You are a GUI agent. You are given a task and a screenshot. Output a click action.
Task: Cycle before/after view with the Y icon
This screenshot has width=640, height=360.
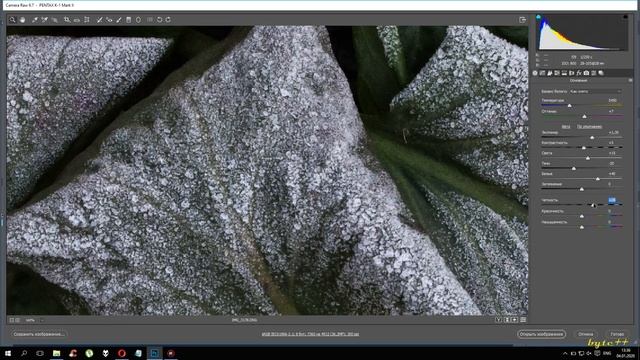point(498,320)
